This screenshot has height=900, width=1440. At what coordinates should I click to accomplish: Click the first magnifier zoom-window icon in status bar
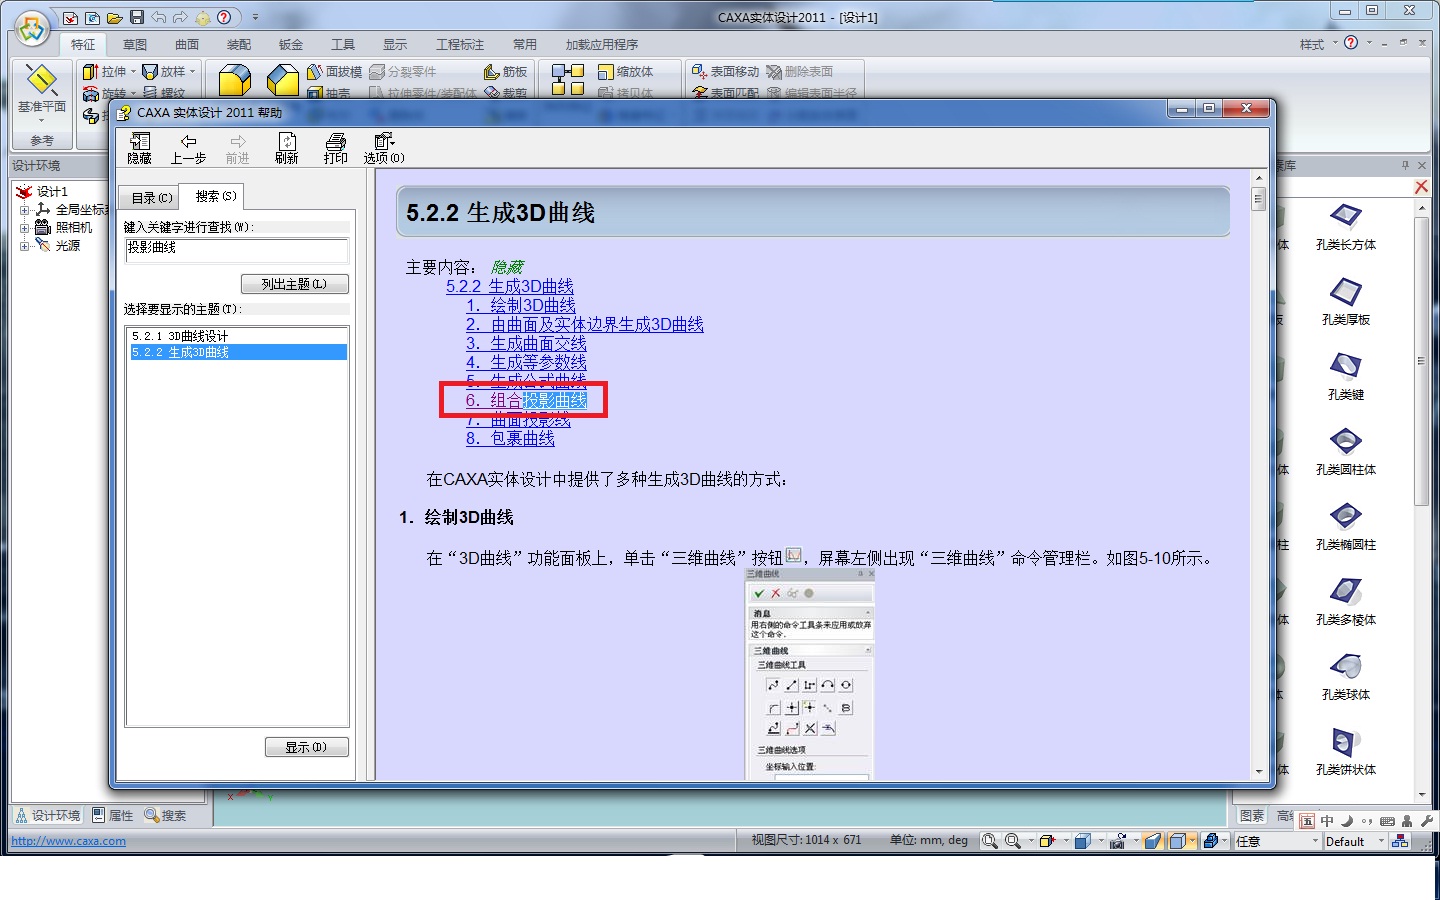989,841
